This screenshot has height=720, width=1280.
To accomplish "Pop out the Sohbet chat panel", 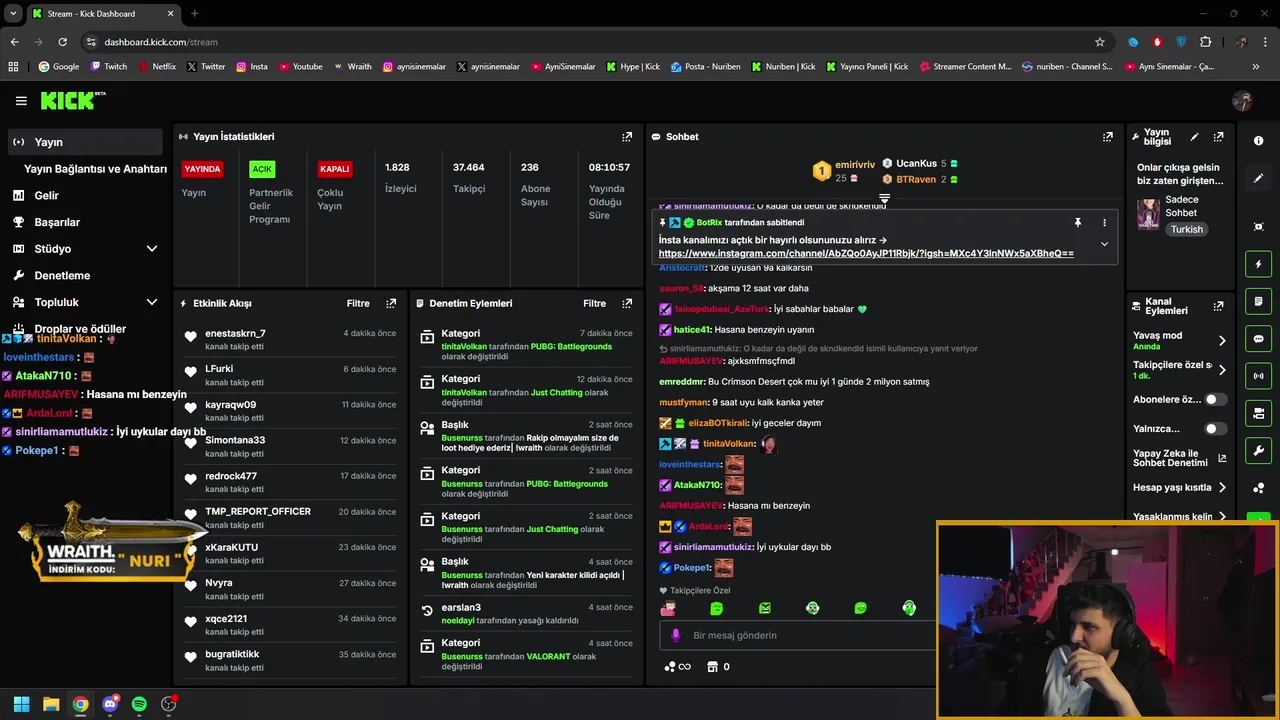I will coord(1108,137).
